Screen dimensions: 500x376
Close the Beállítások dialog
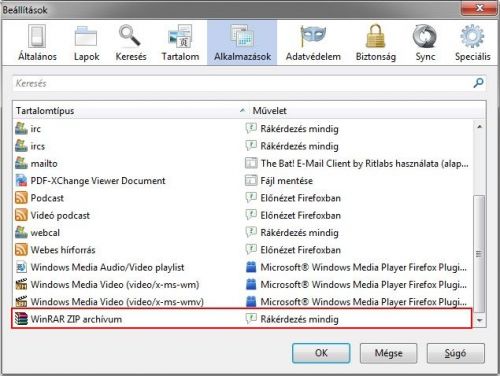tap(479, 8)
